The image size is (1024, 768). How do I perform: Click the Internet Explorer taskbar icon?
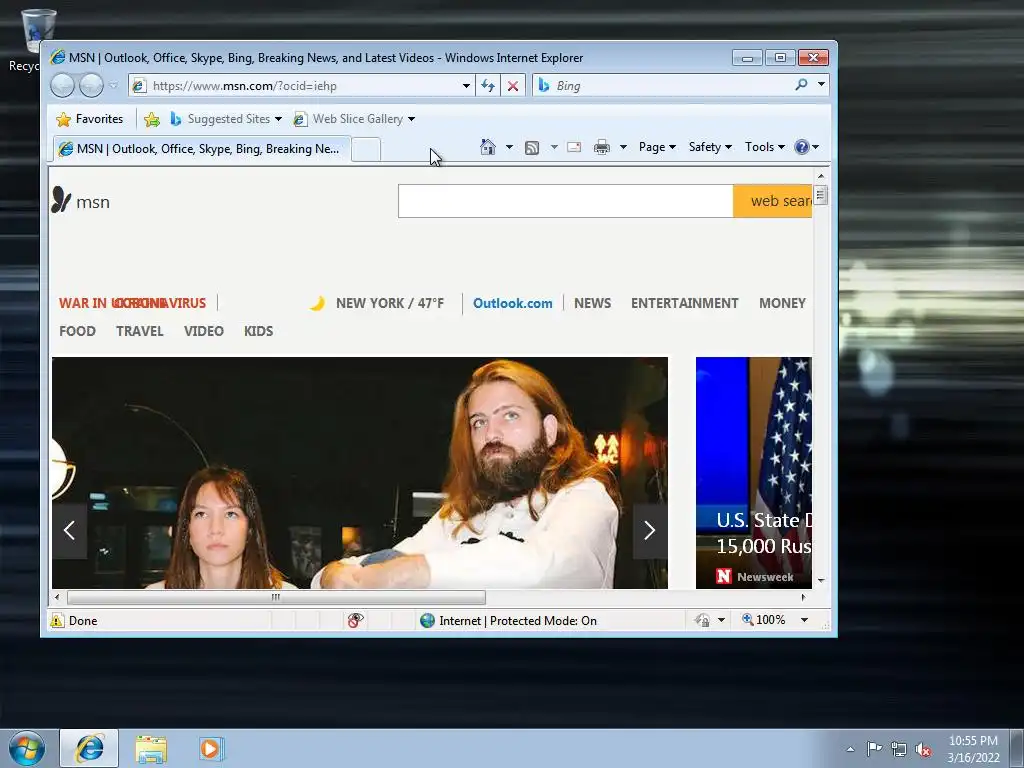(89, 748)
